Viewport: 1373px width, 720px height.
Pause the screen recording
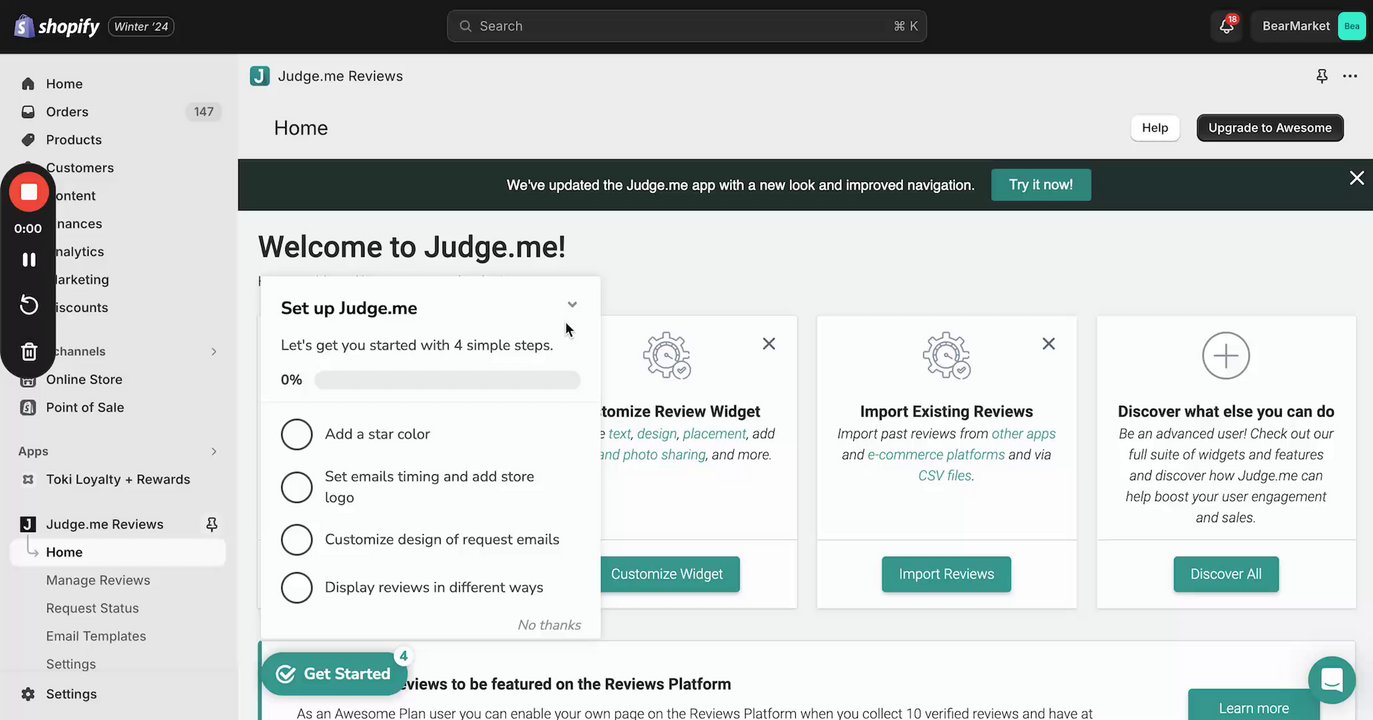click(x=29, y=260)
